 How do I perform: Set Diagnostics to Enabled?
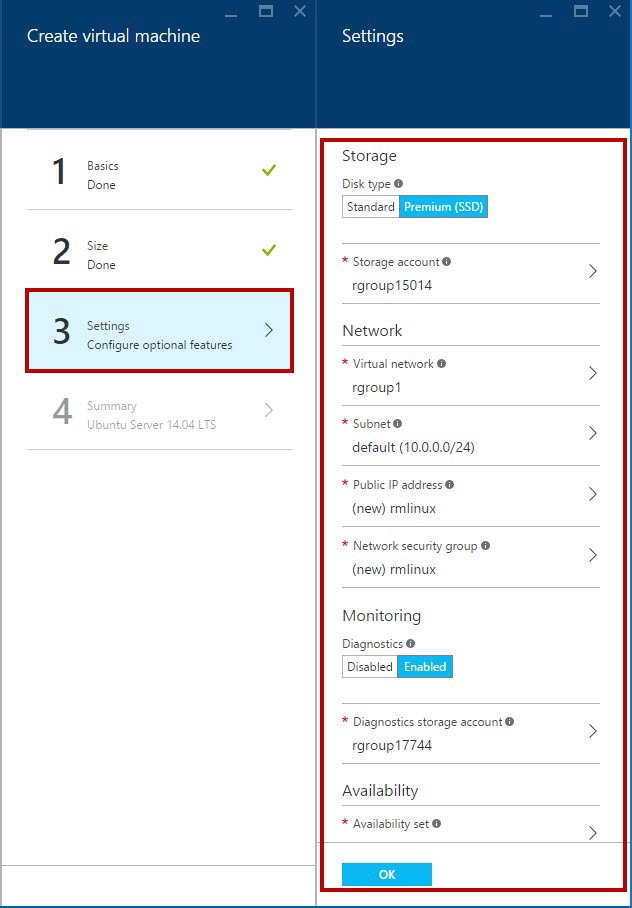coord(425,667)
